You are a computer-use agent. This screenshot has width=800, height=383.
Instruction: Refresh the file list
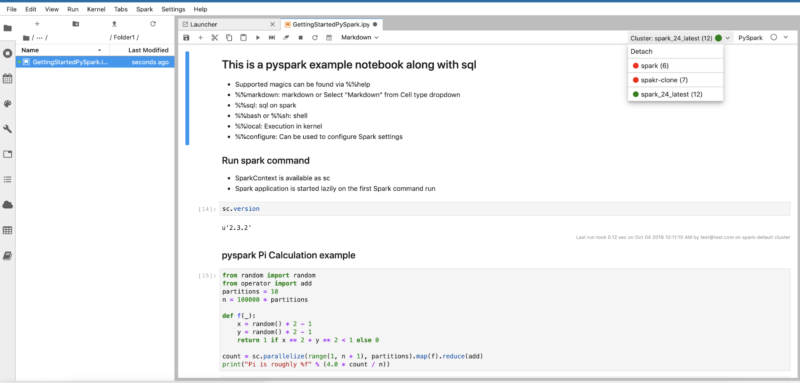click(x=153, y=24)
